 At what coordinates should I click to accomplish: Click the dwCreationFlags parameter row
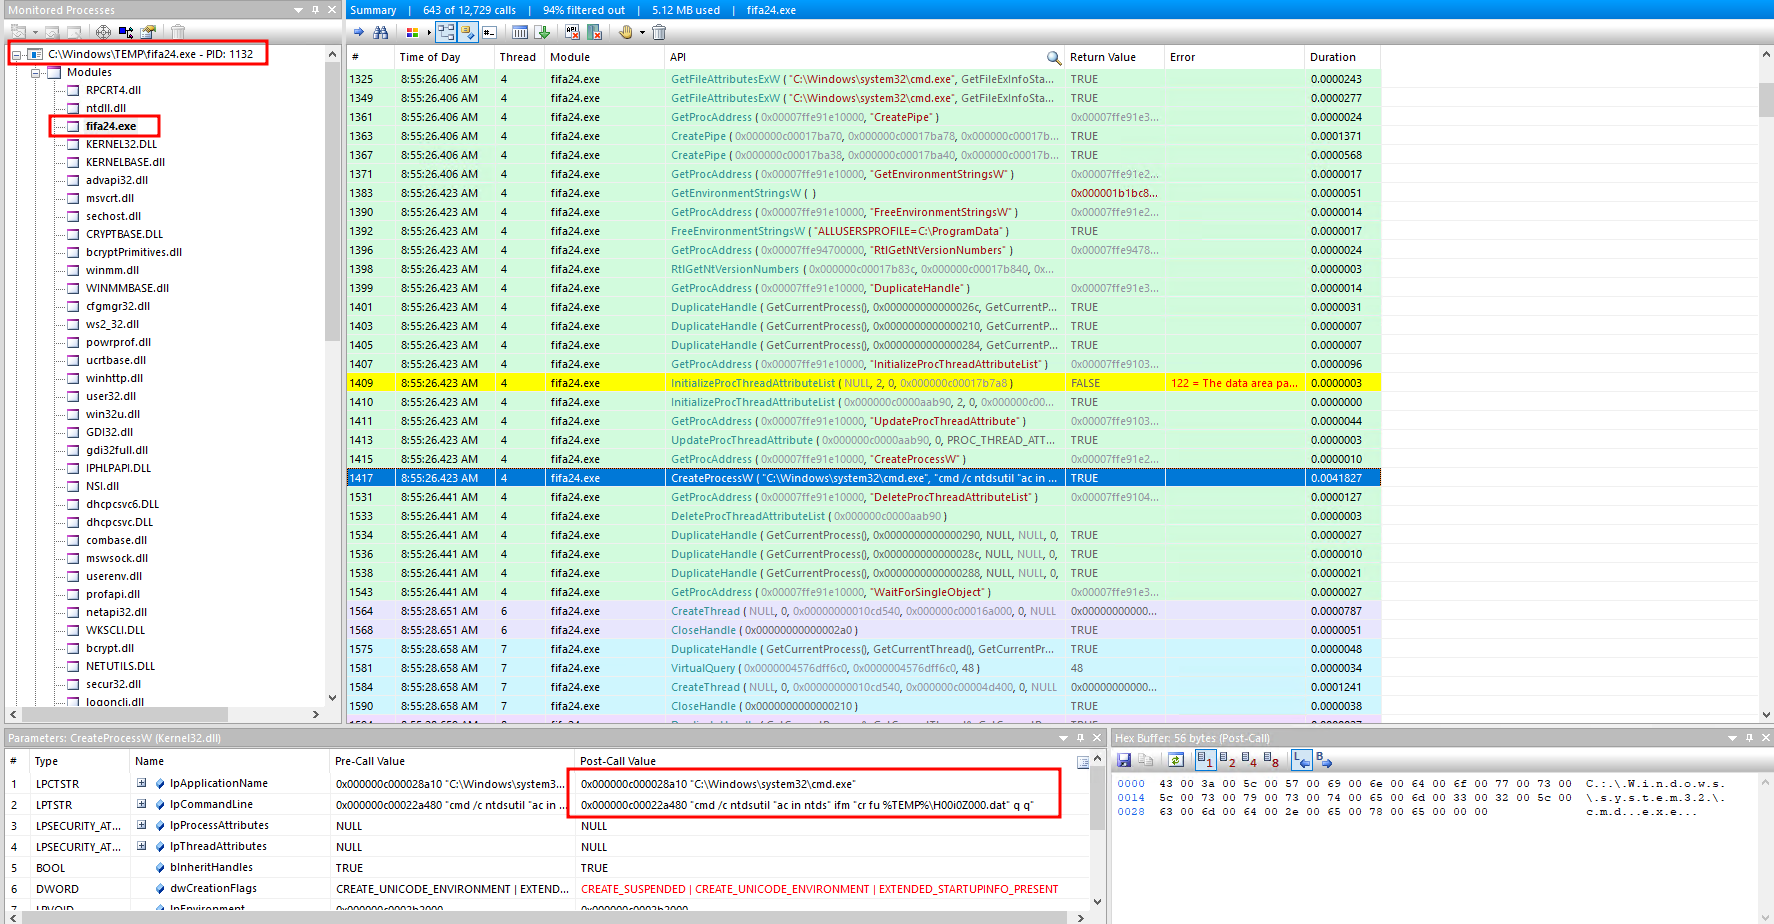click(547, 888)
